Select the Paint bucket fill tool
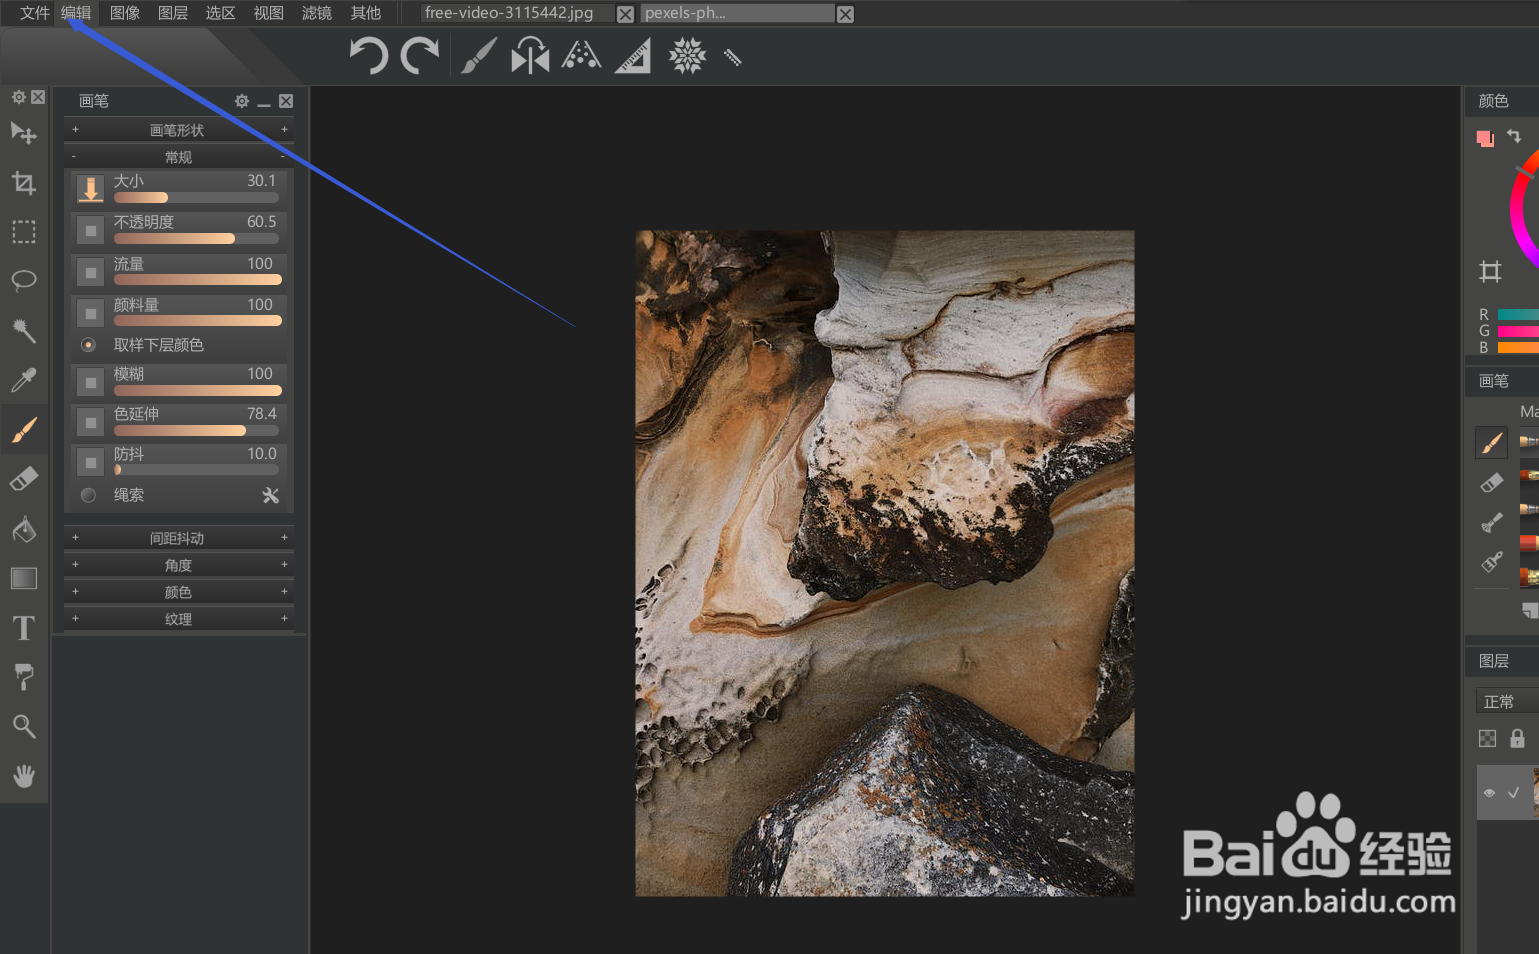 (x=24, y=528)
